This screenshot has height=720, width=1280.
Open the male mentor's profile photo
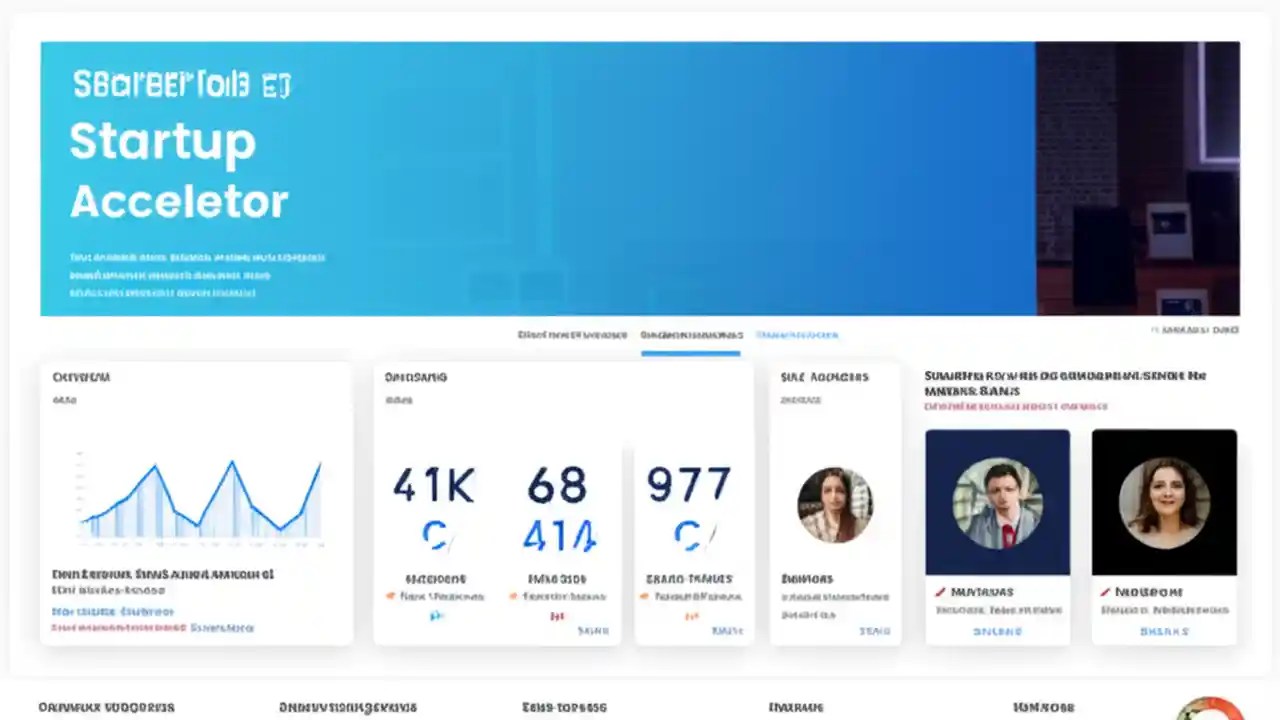coord(997,501)
